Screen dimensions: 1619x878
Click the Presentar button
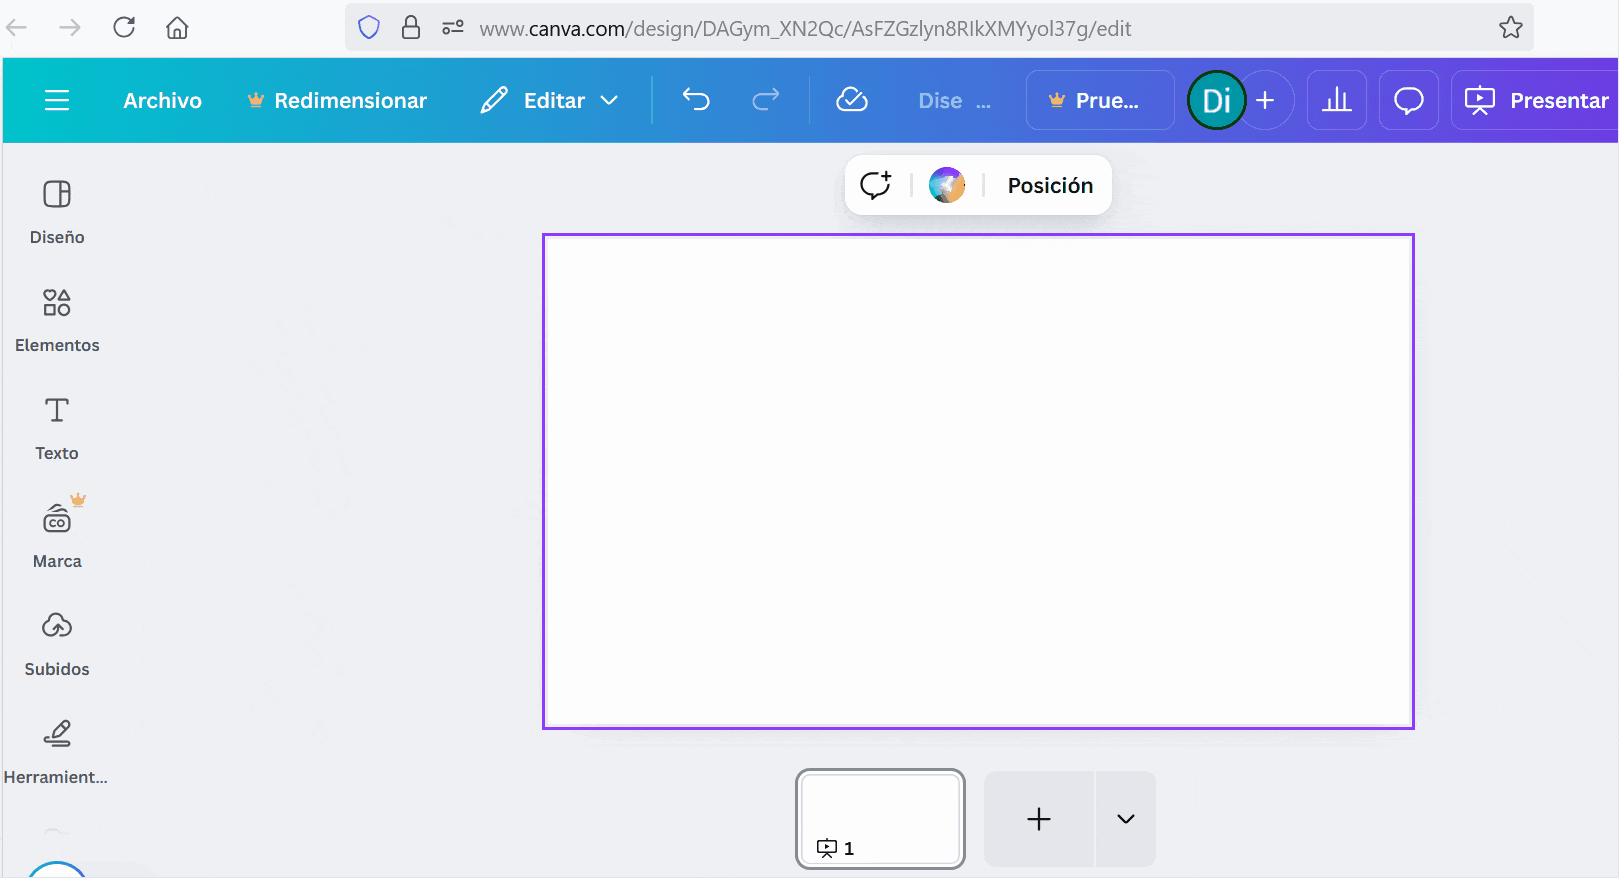(1537, 100)
